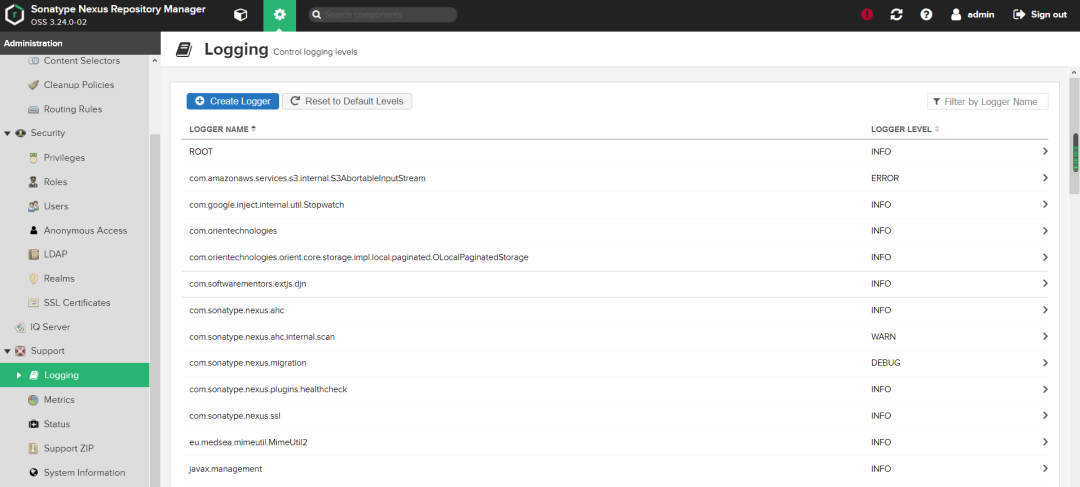
Task: Expand chevron for OLocalPaginatedStorage row
Action: (1045, 257)
